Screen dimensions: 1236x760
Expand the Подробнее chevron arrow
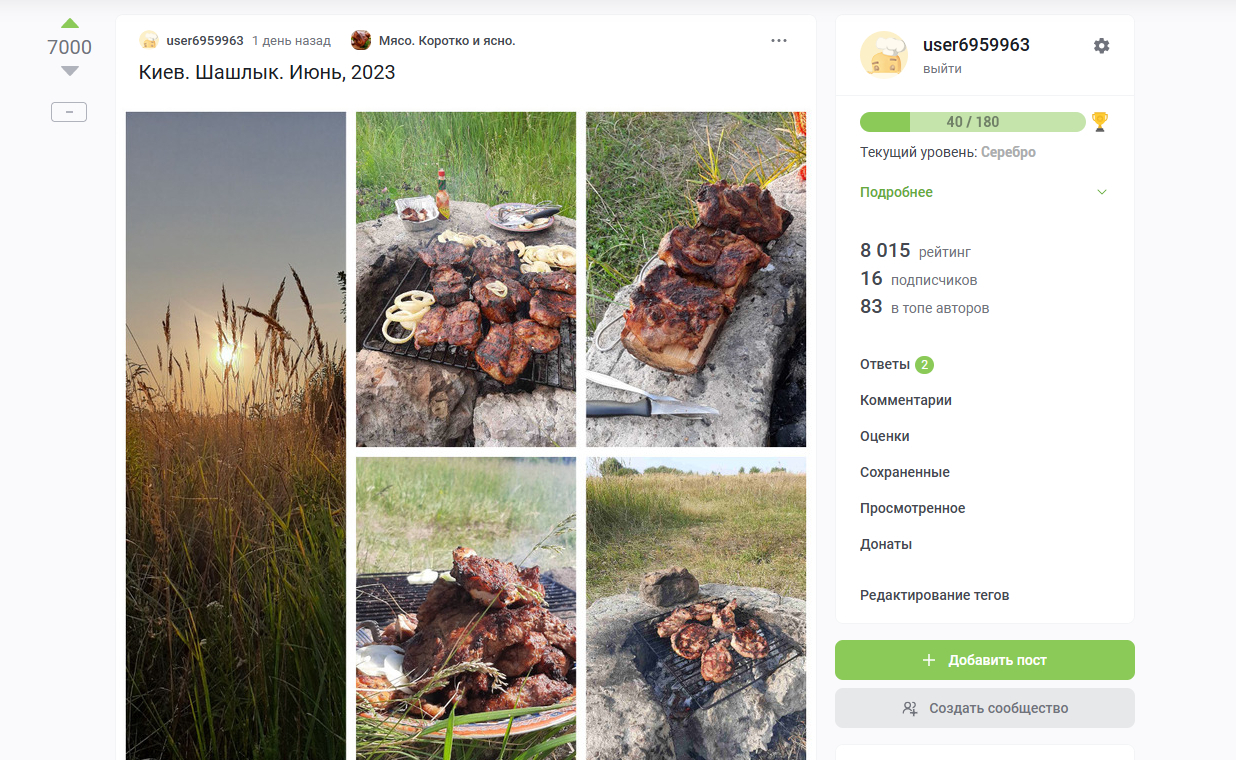[x=1102, y=192]
